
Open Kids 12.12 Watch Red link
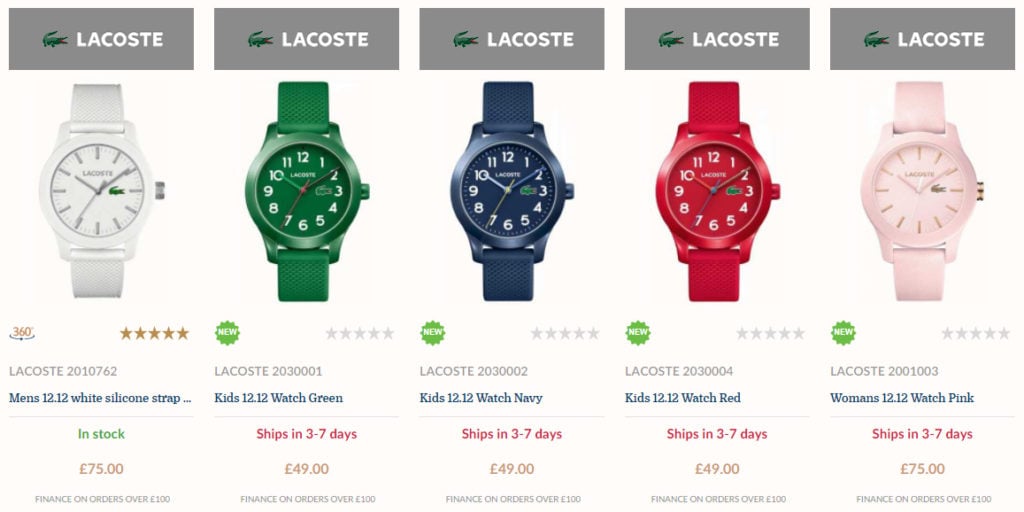[683, 398]
